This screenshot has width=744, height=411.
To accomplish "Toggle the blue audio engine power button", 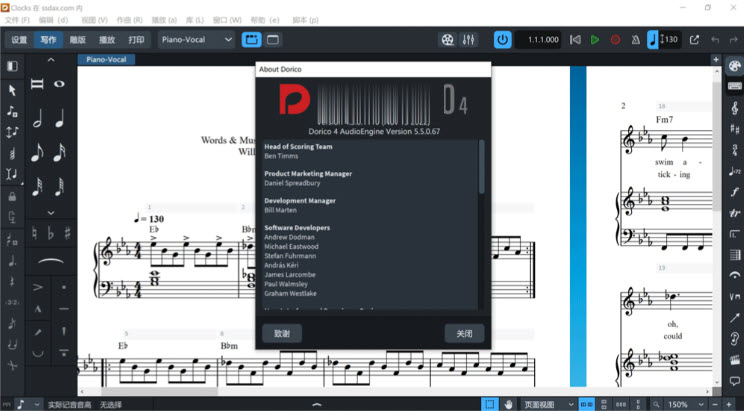I will [502, 40].
